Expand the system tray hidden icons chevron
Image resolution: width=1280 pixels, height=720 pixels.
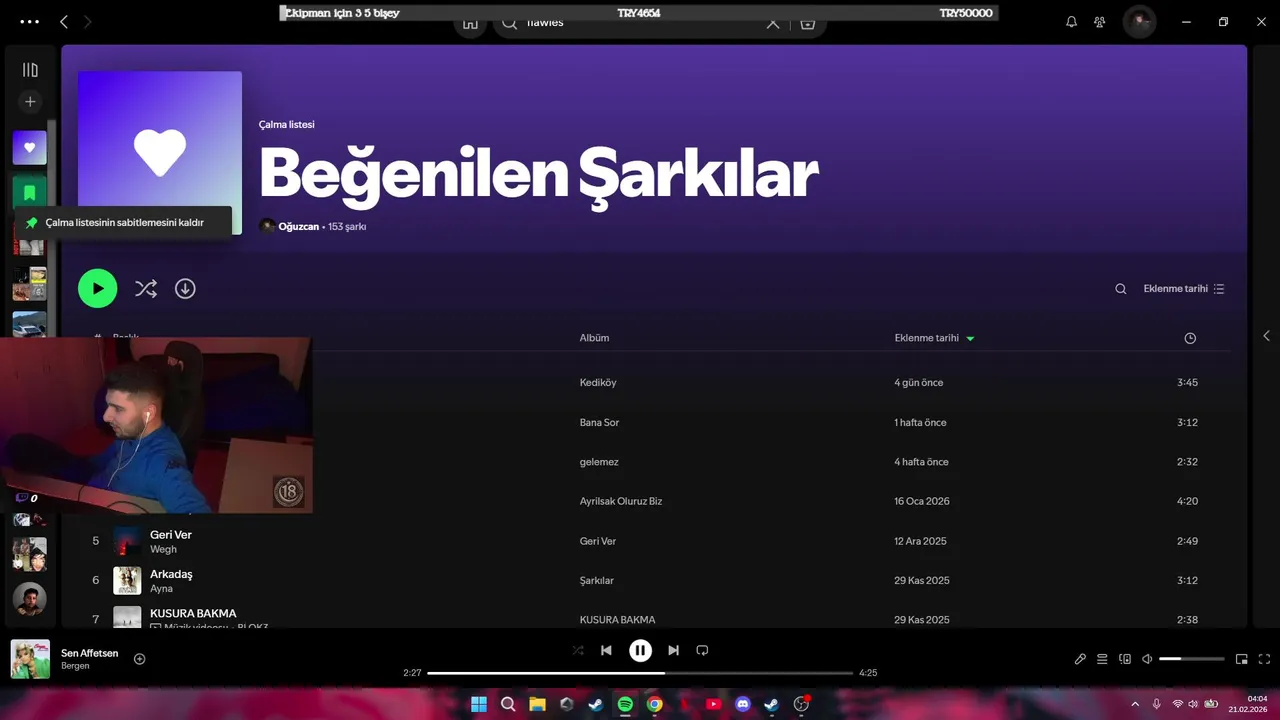(x=1135, y=704)
